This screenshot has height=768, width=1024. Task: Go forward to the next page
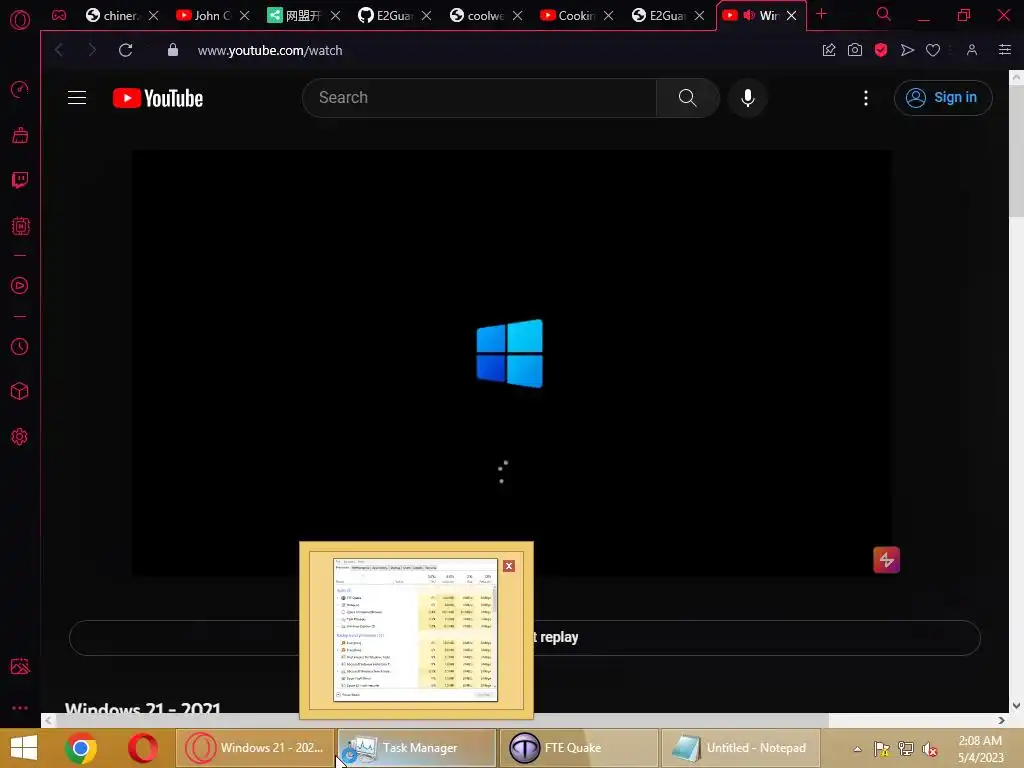click(x=92, y=50)
